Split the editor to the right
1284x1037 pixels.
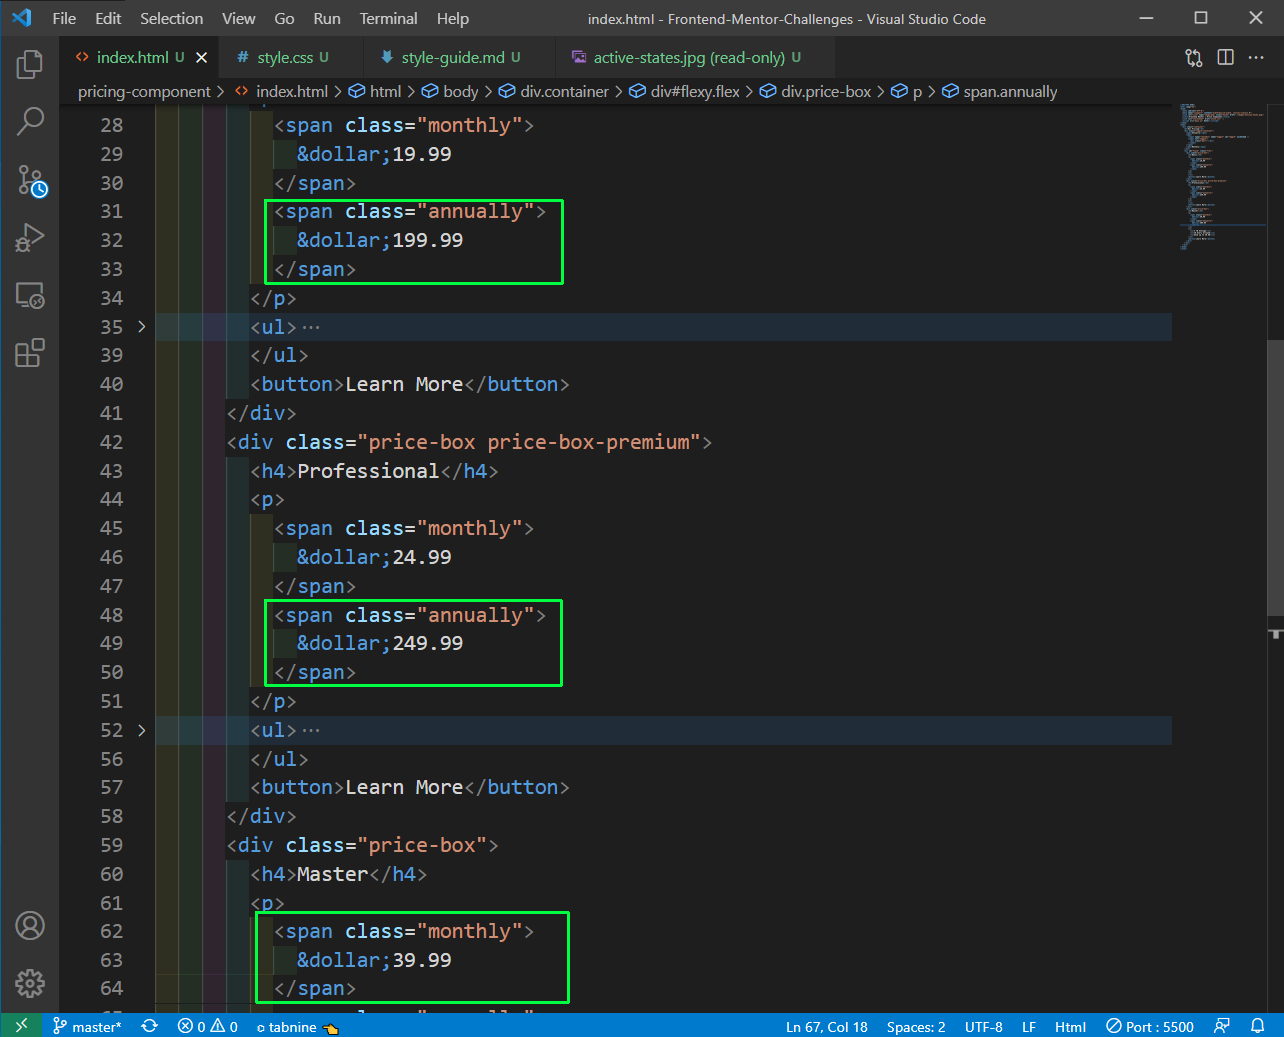point(1226,58)
